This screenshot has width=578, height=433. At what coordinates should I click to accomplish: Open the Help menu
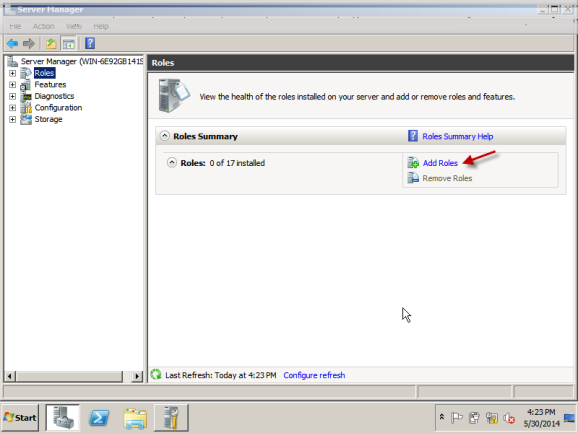coord(101,26)
